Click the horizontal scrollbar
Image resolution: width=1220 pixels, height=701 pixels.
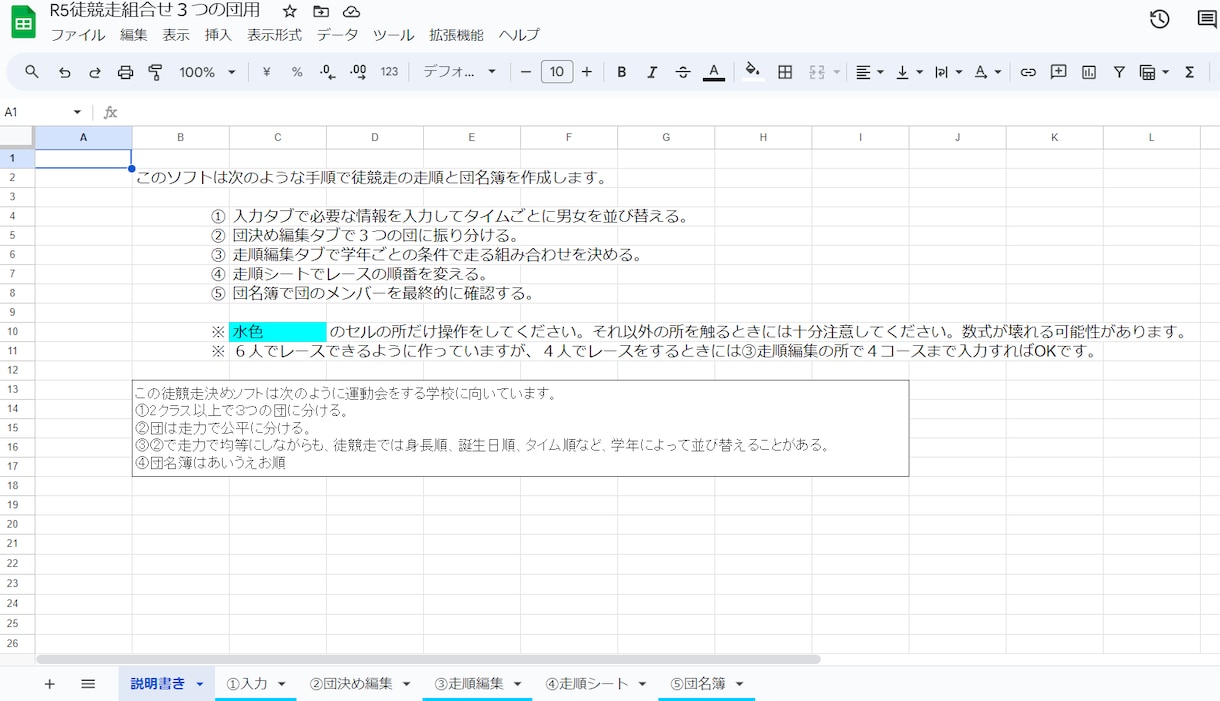point(428,659)
